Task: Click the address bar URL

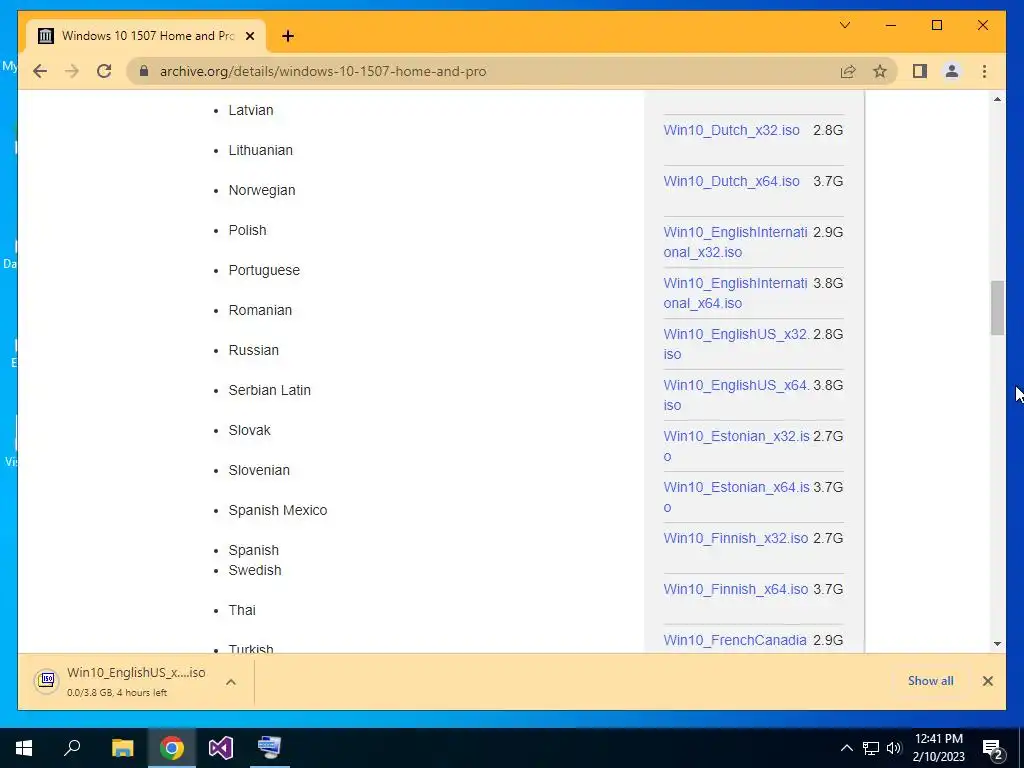Action: coord(323,71)
